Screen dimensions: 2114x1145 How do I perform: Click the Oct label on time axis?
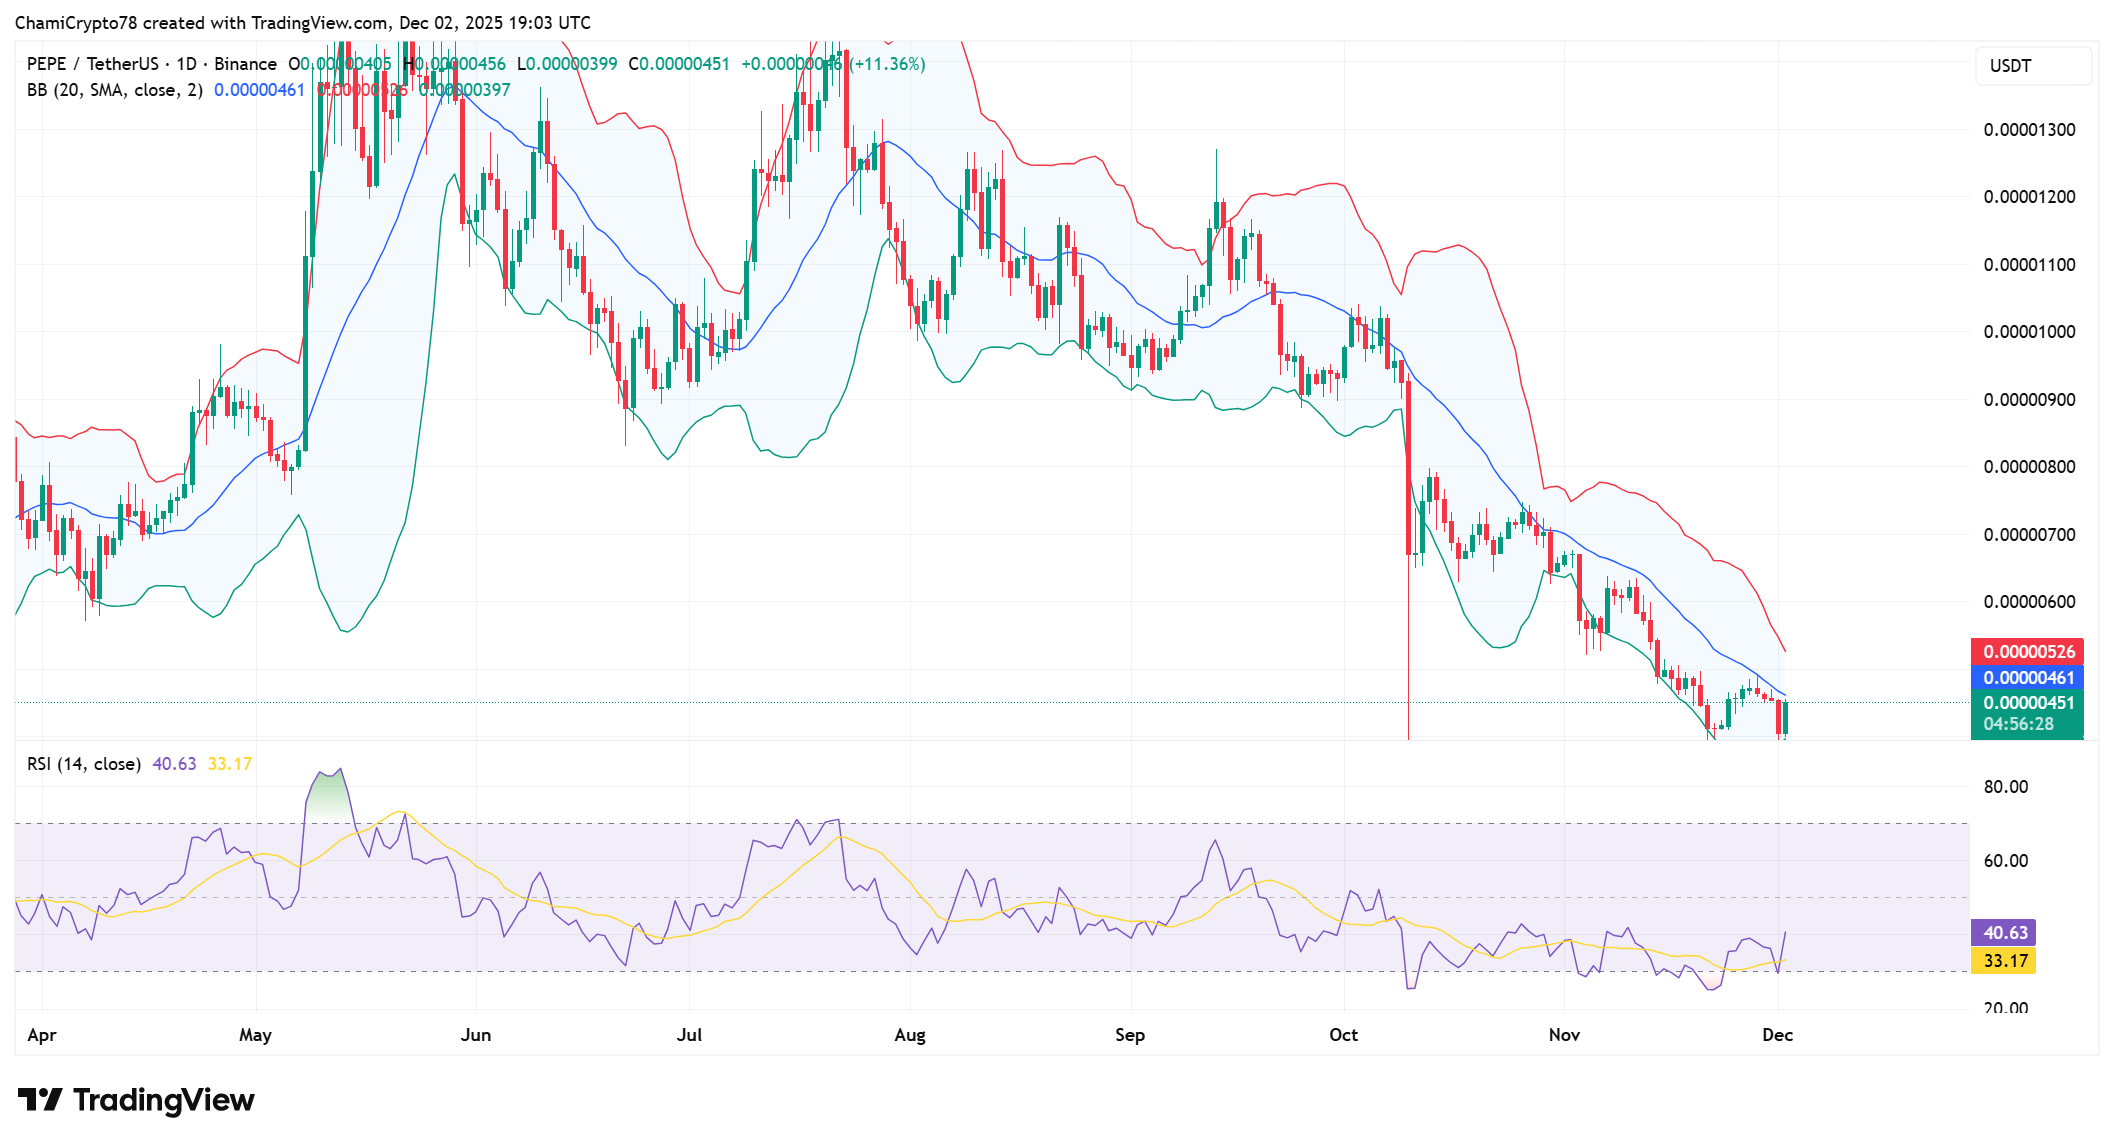[x=1343, y=1035]
